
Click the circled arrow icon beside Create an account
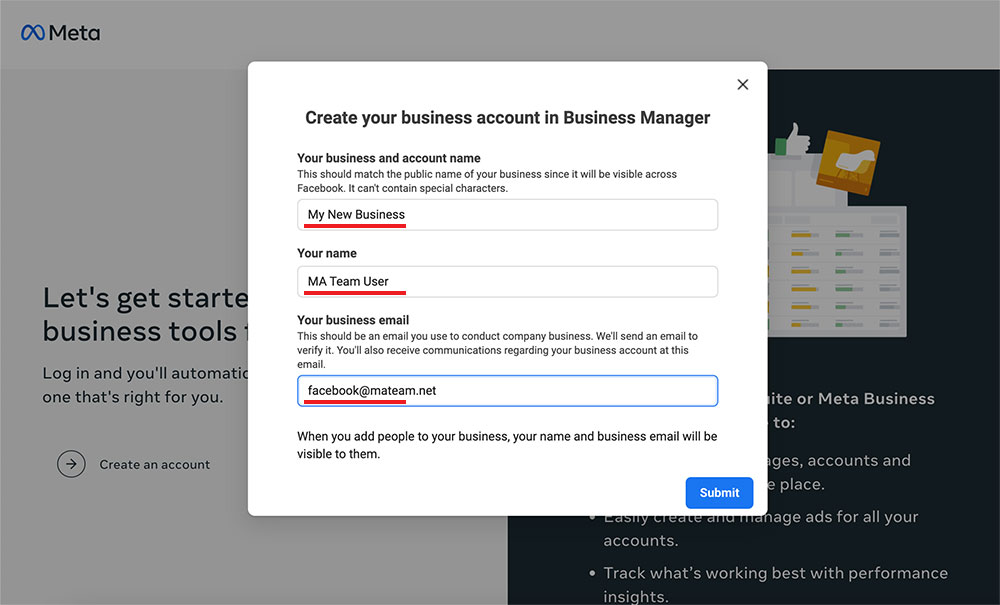(71, 464)
